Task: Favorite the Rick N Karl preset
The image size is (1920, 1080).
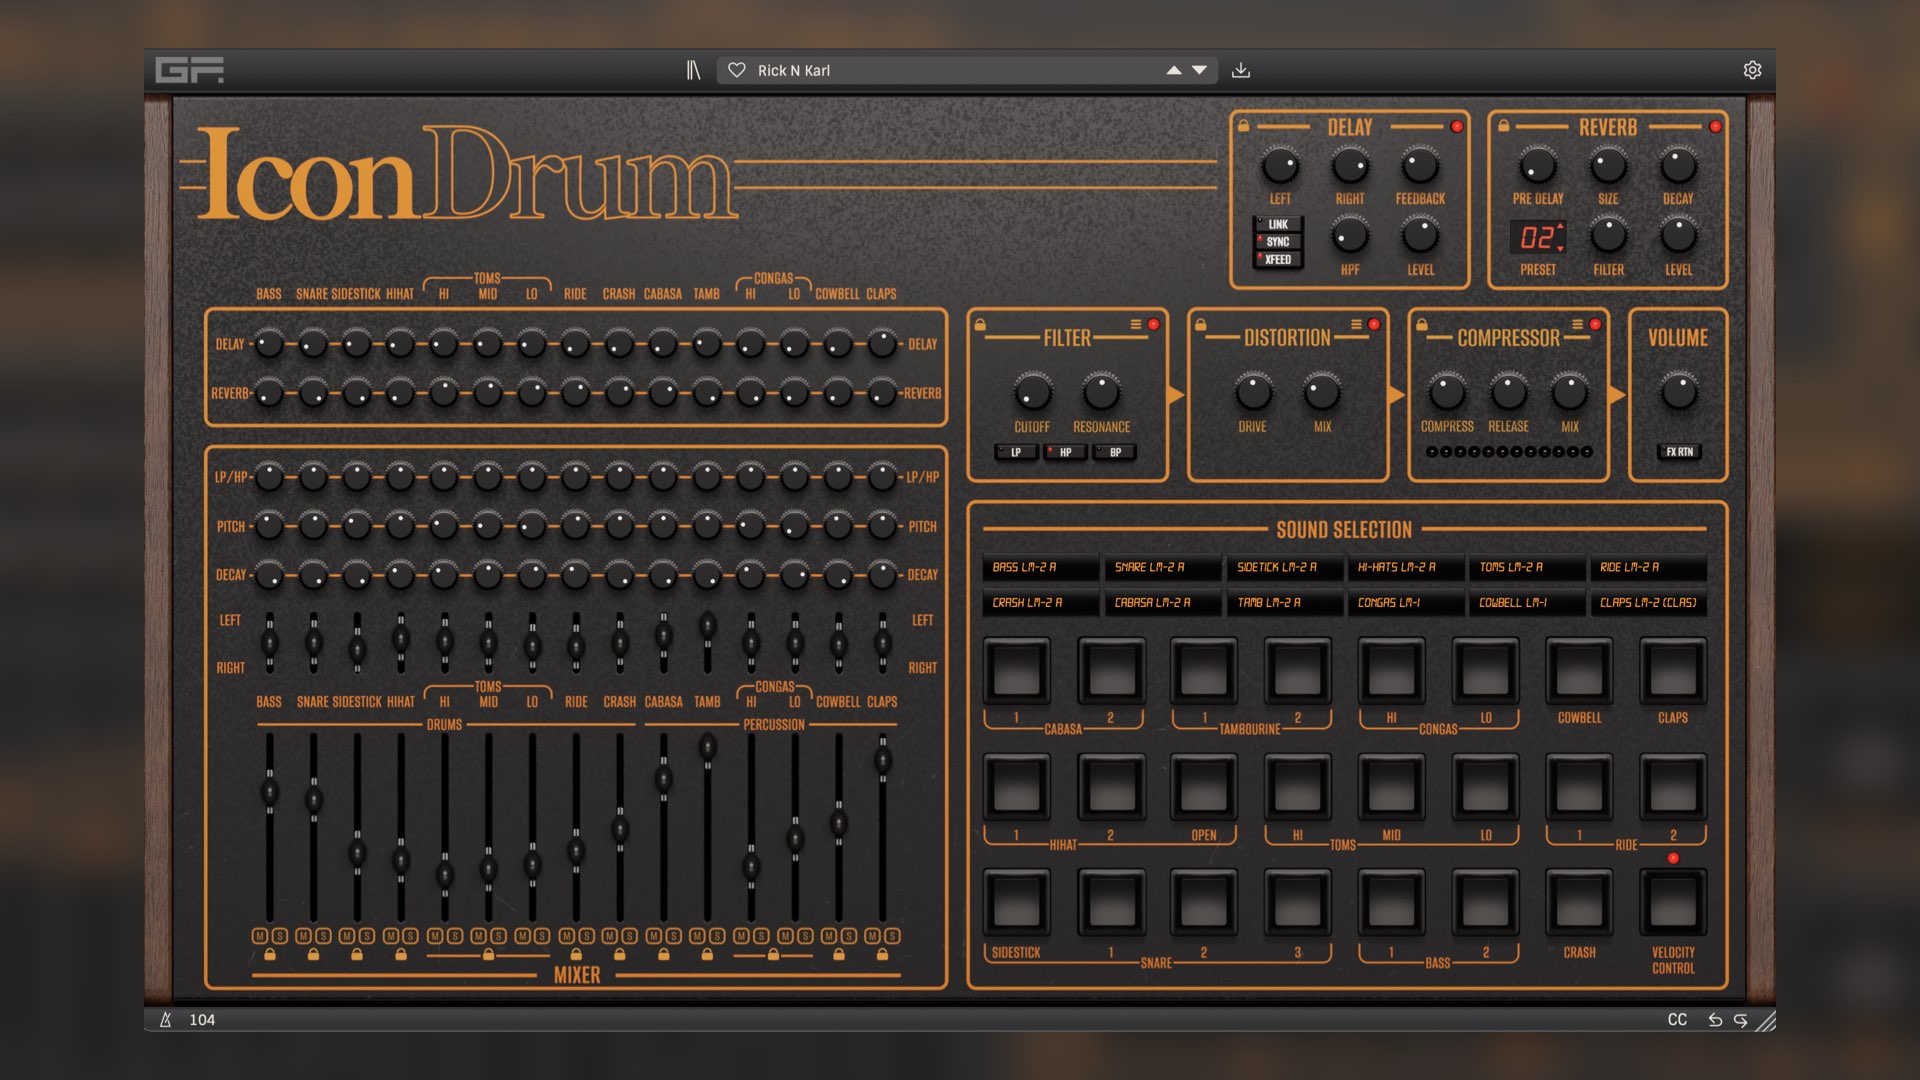Action: click(737, 70)
